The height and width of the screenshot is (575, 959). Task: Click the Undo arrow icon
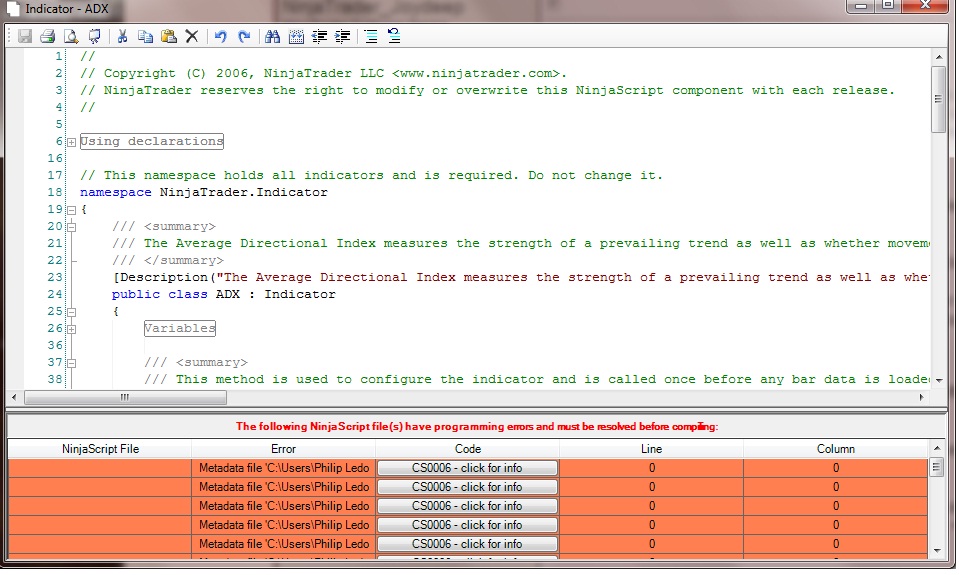click(x=221, y=37)
